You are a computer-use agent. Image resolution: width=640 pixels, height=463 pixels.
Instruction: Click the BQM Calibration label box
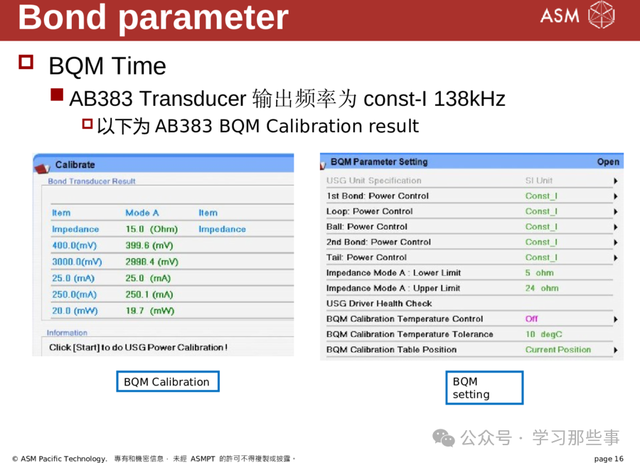coord(168,382)
